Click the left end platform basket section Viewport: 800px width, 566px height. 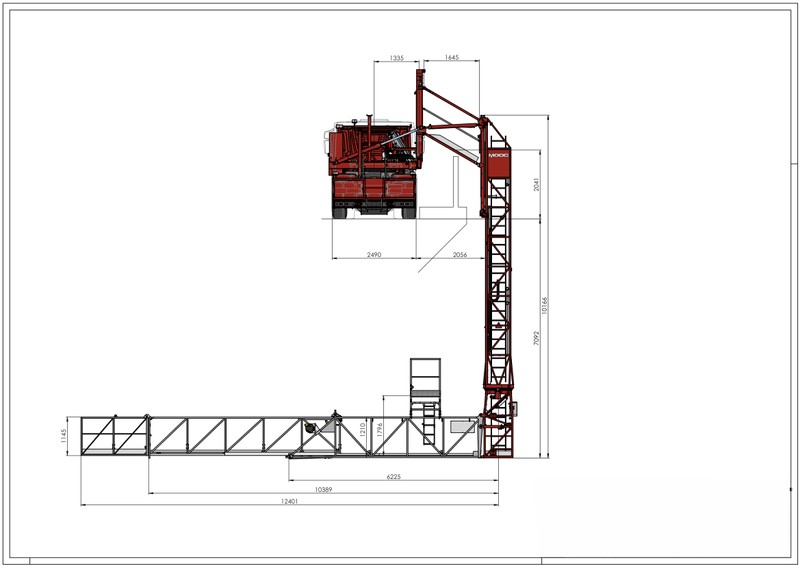[115, 436]
